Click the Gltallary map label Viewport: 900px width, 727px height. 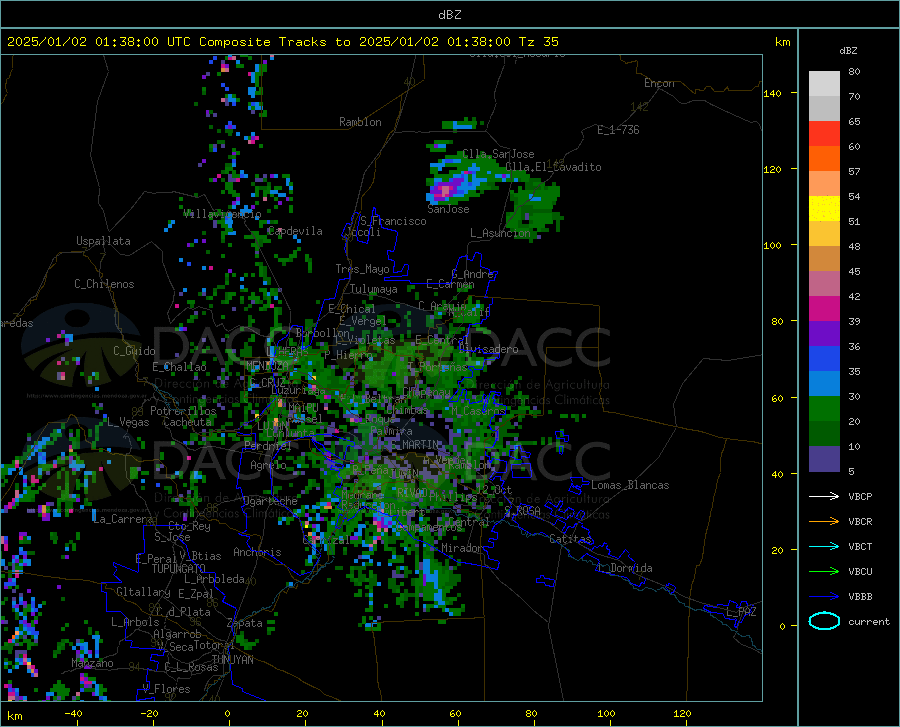[x=143, y=592]
